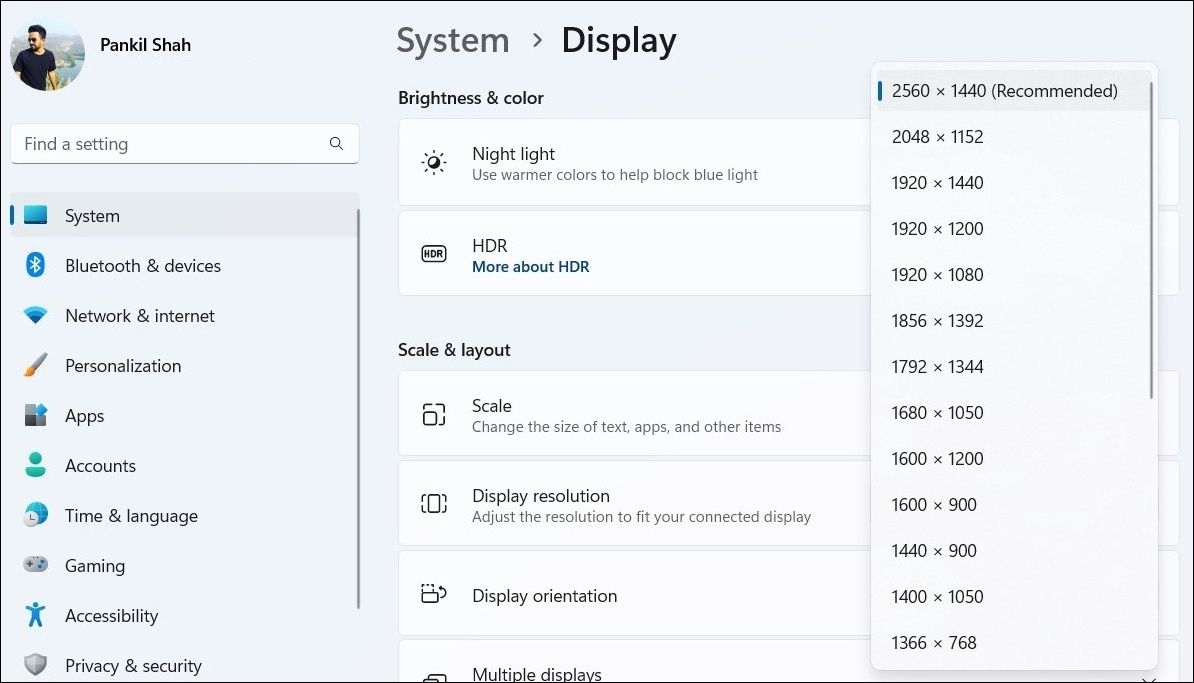Click the Multiple displays icon

(x=433, y=676)
